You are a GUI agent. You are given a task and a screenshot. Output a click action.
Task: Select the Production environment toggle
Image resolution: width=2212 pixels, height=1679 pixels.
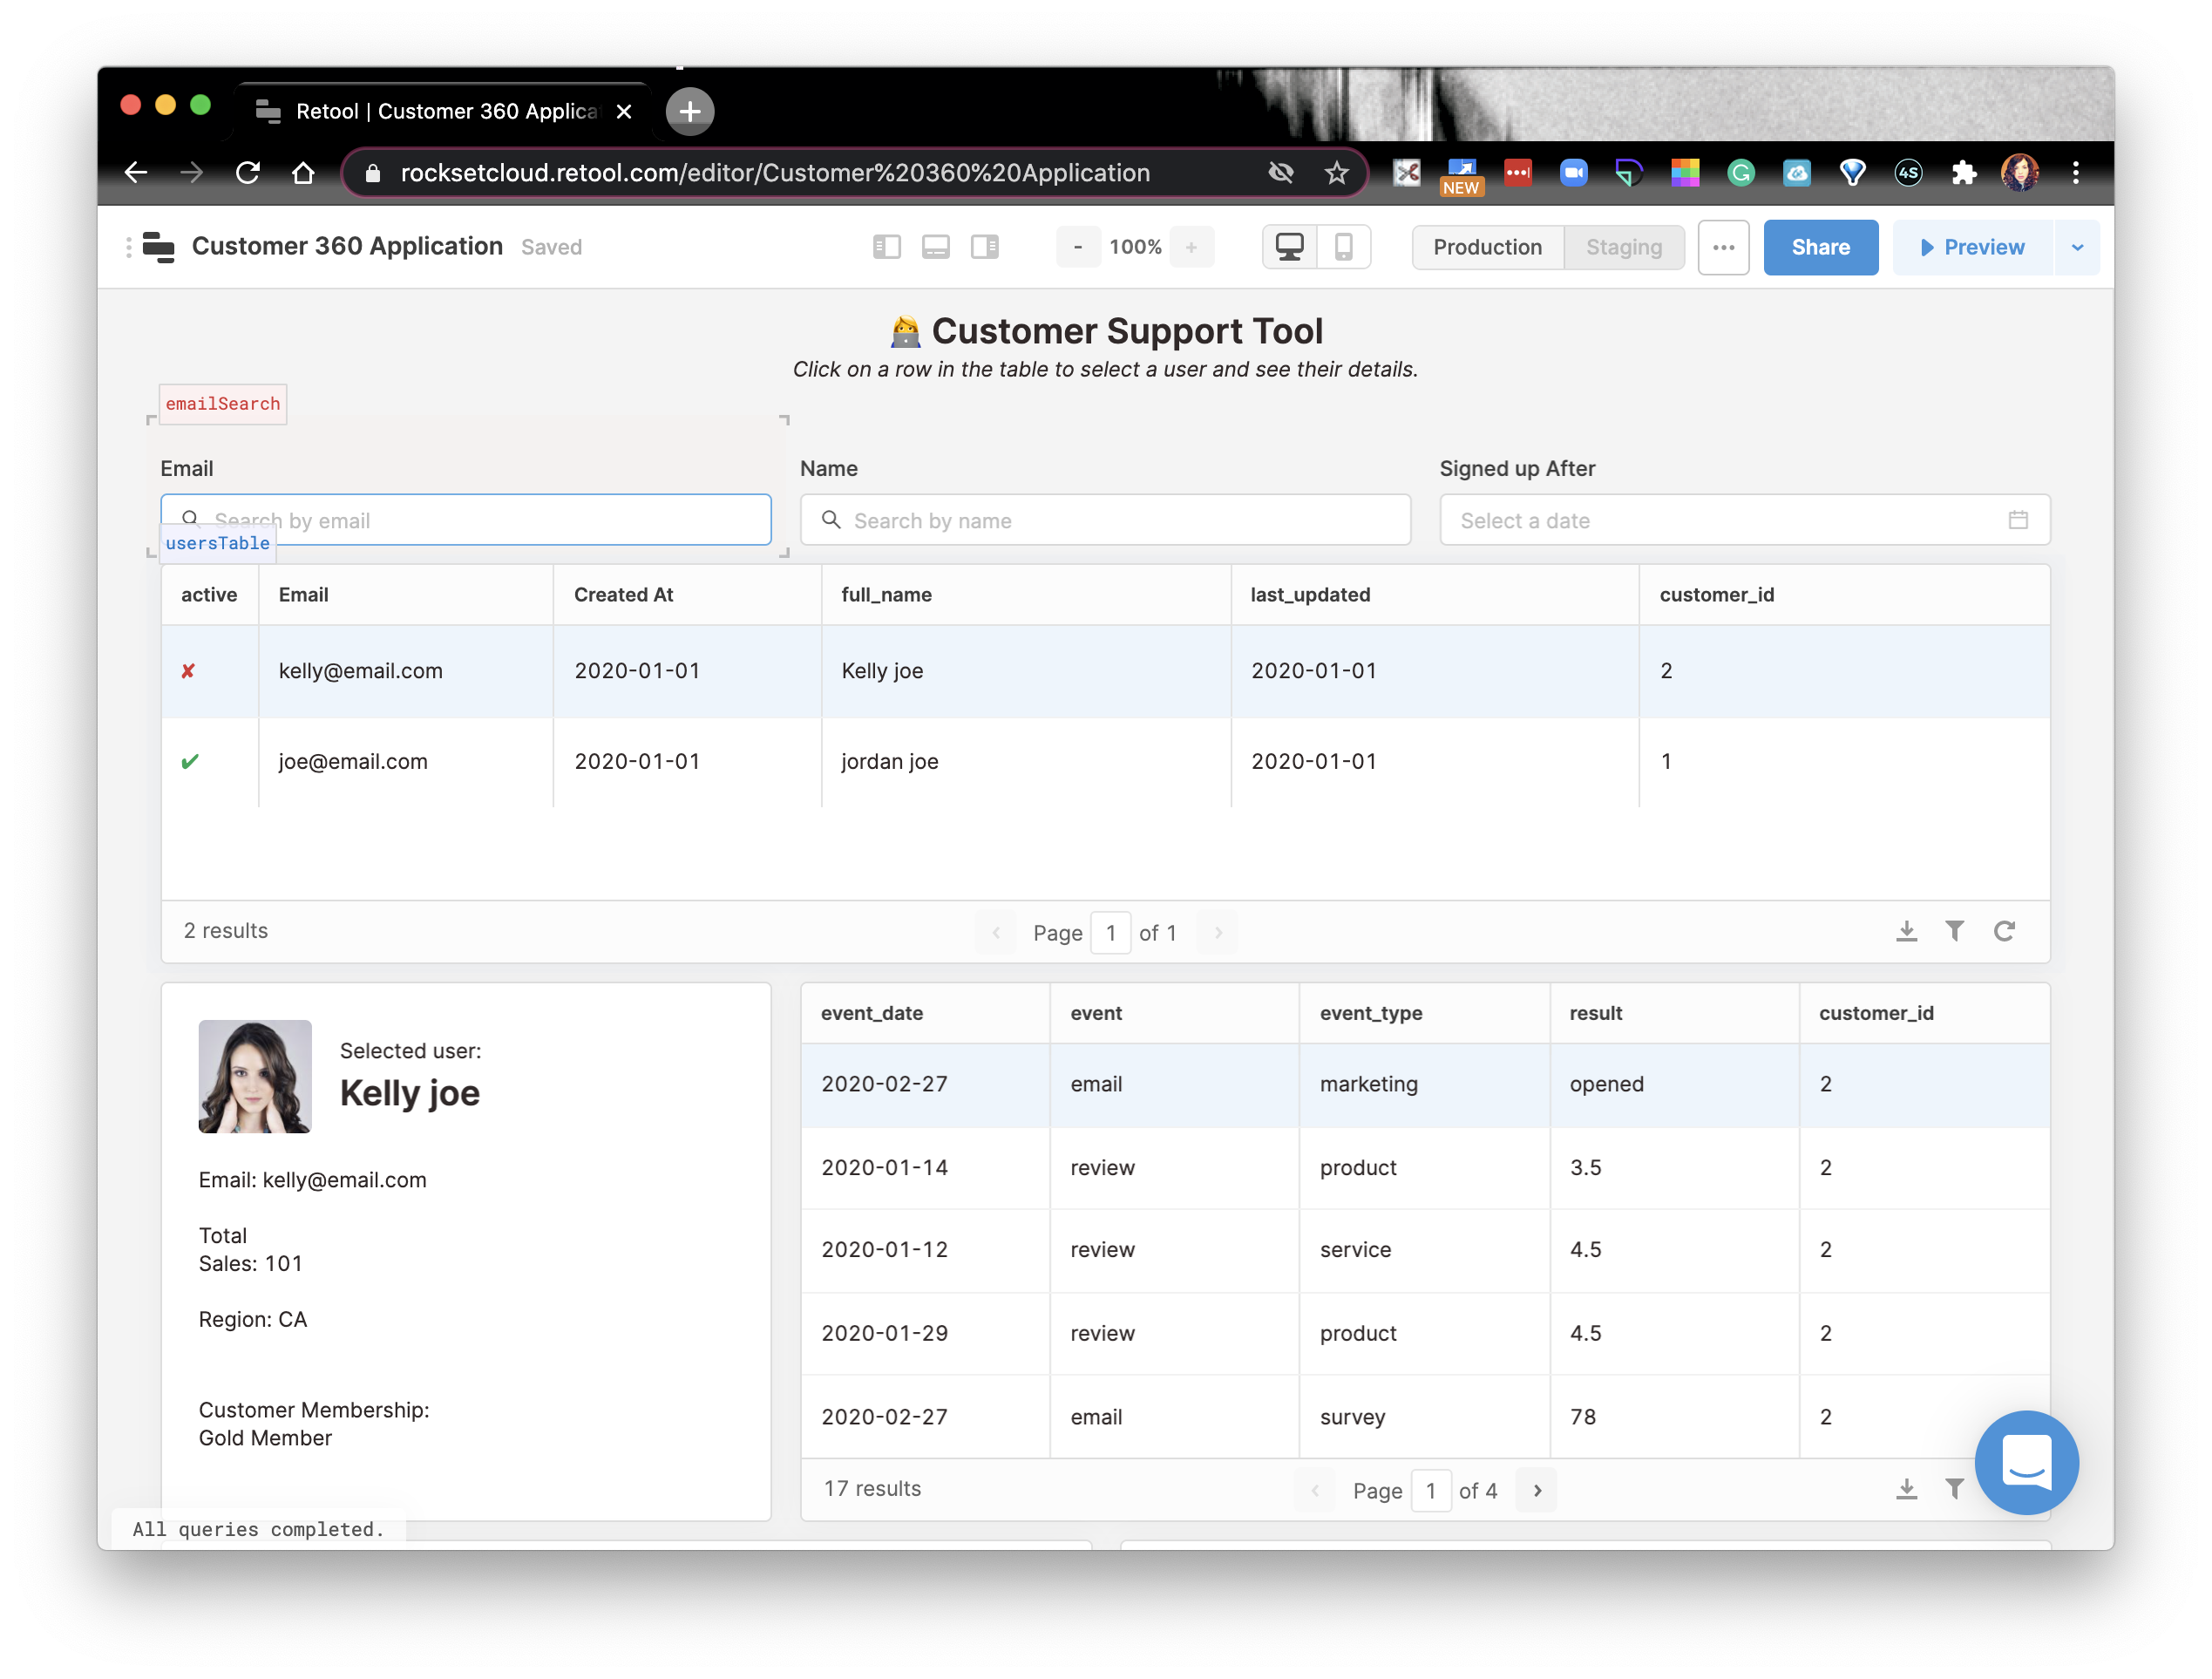tap(1486, 245)
